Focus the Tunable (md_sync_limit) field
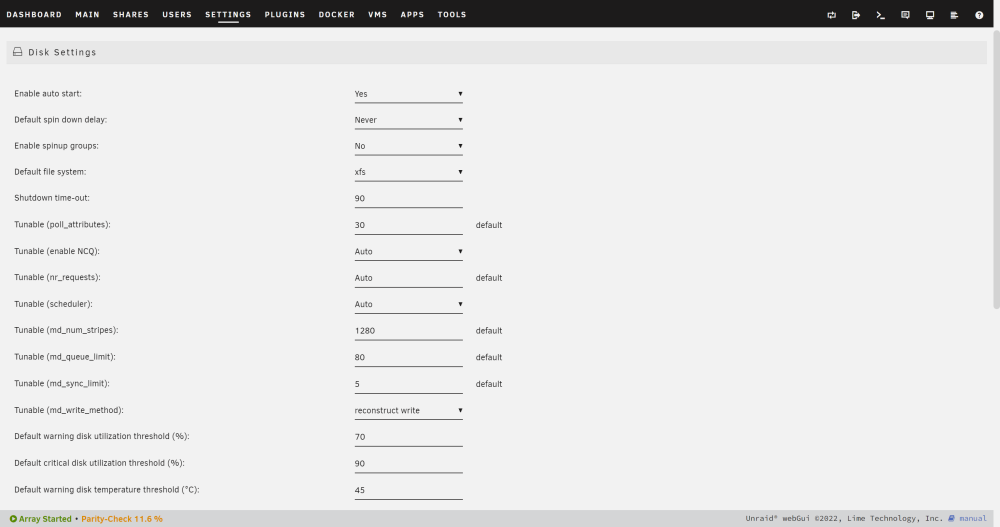The width and height of the screenshot is (1000, 527). coord(408,384)
